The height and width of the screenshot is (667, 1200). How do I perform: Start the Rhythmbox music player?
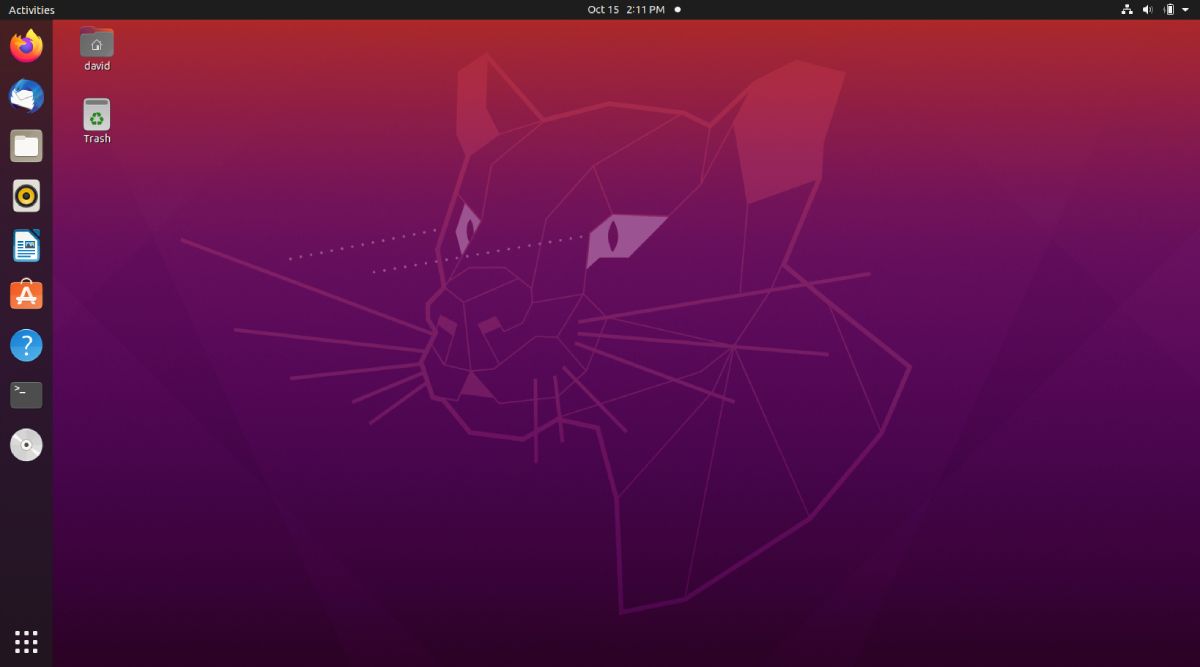point(26,196)
